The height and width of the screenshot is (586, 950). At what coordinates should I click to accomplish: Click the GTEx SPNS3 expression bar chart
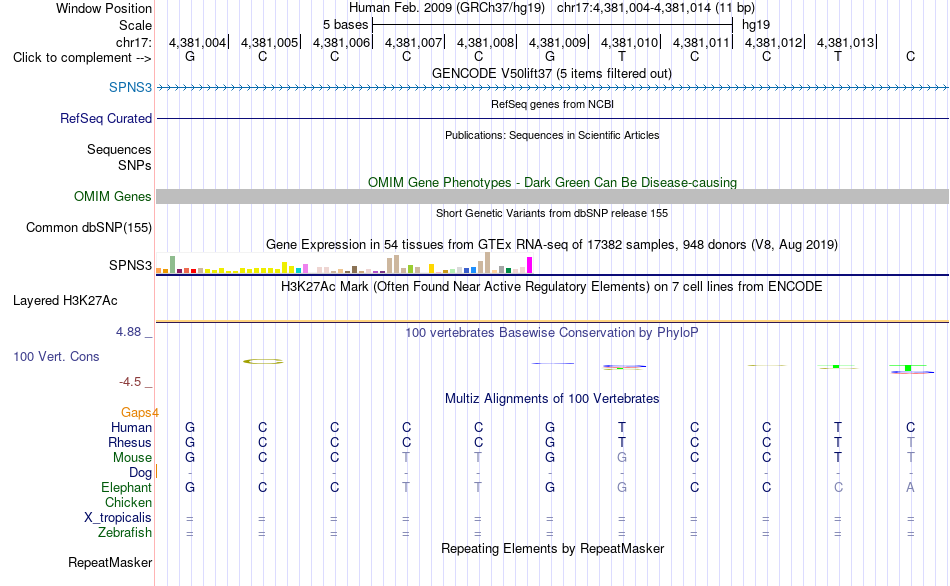[344, 264]
